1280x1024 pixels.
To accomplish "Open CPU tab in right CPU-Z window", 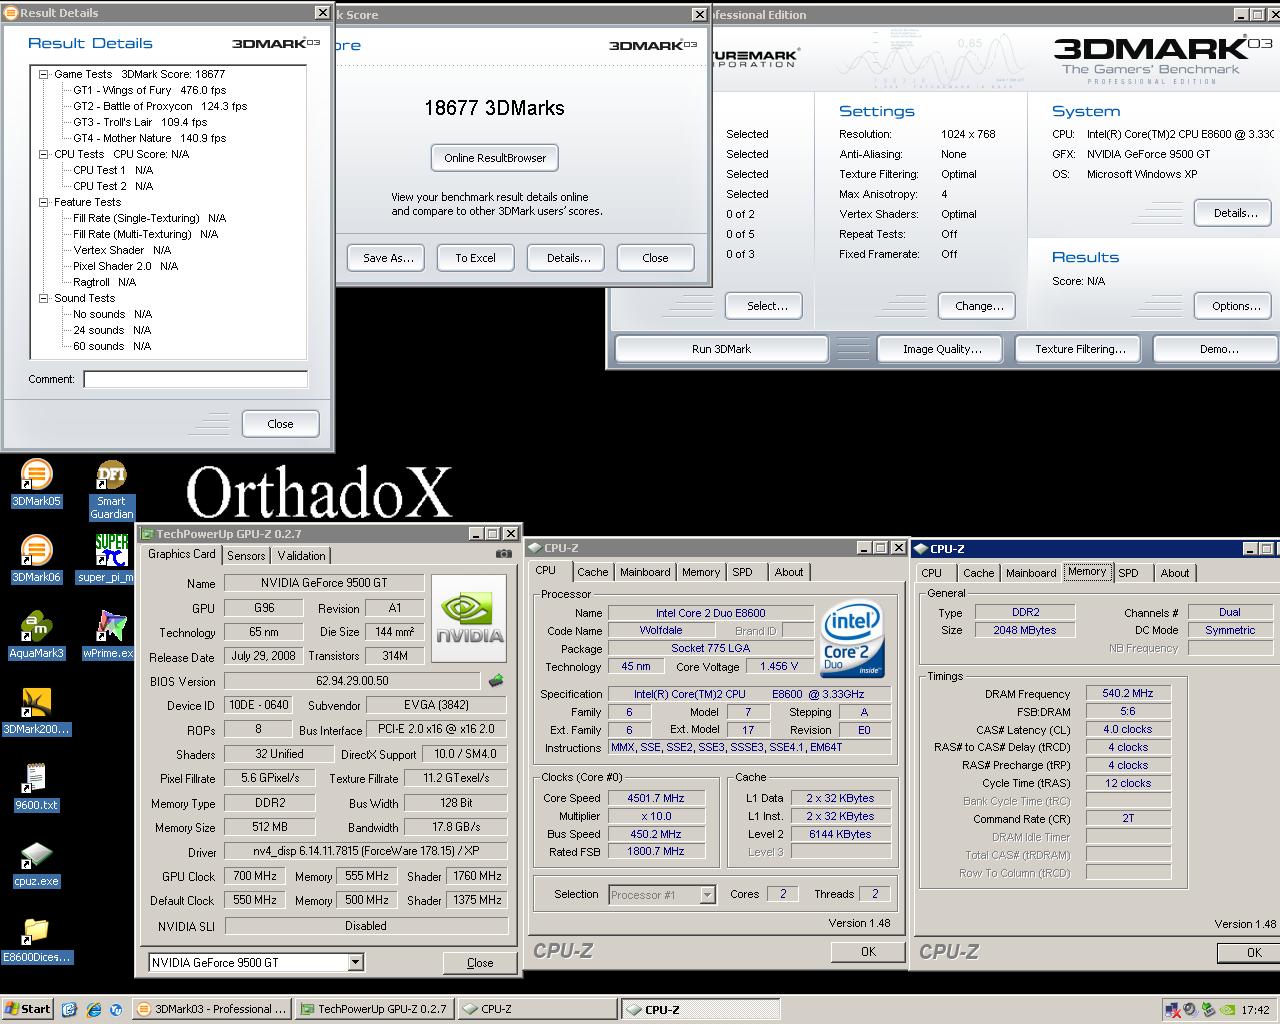I will point(931,573).
